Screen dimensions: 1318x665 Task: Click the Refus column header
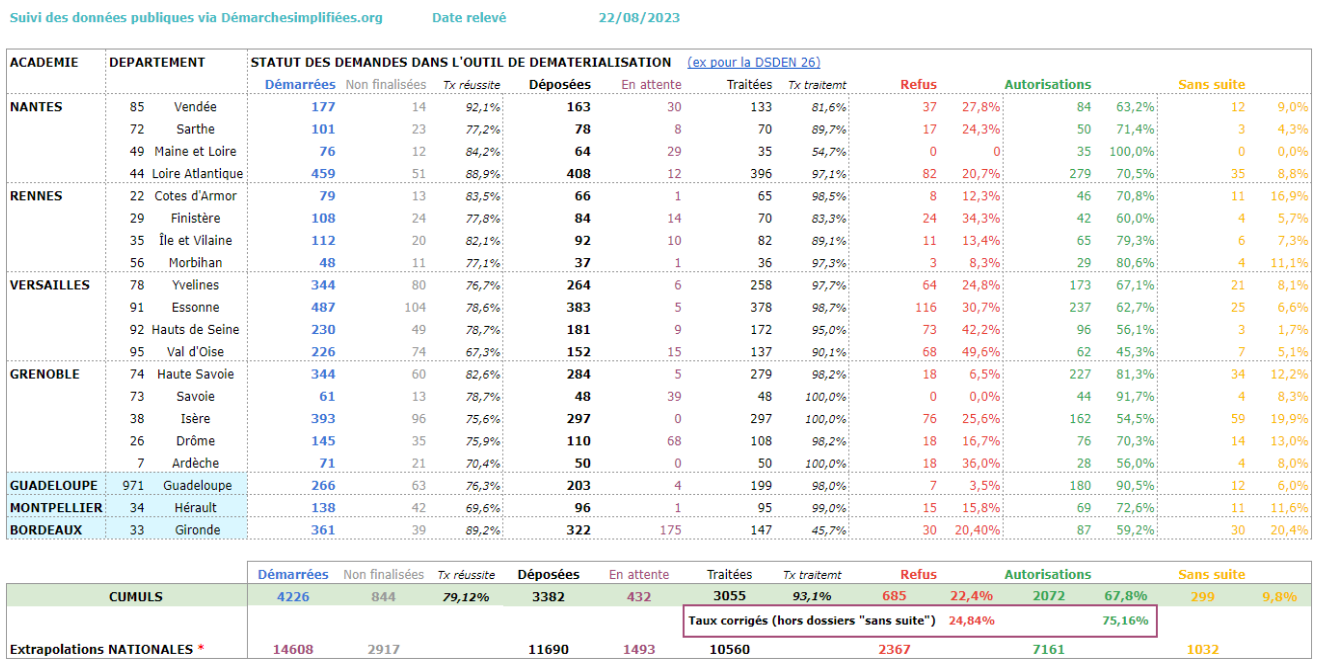[x=919, y=85]
